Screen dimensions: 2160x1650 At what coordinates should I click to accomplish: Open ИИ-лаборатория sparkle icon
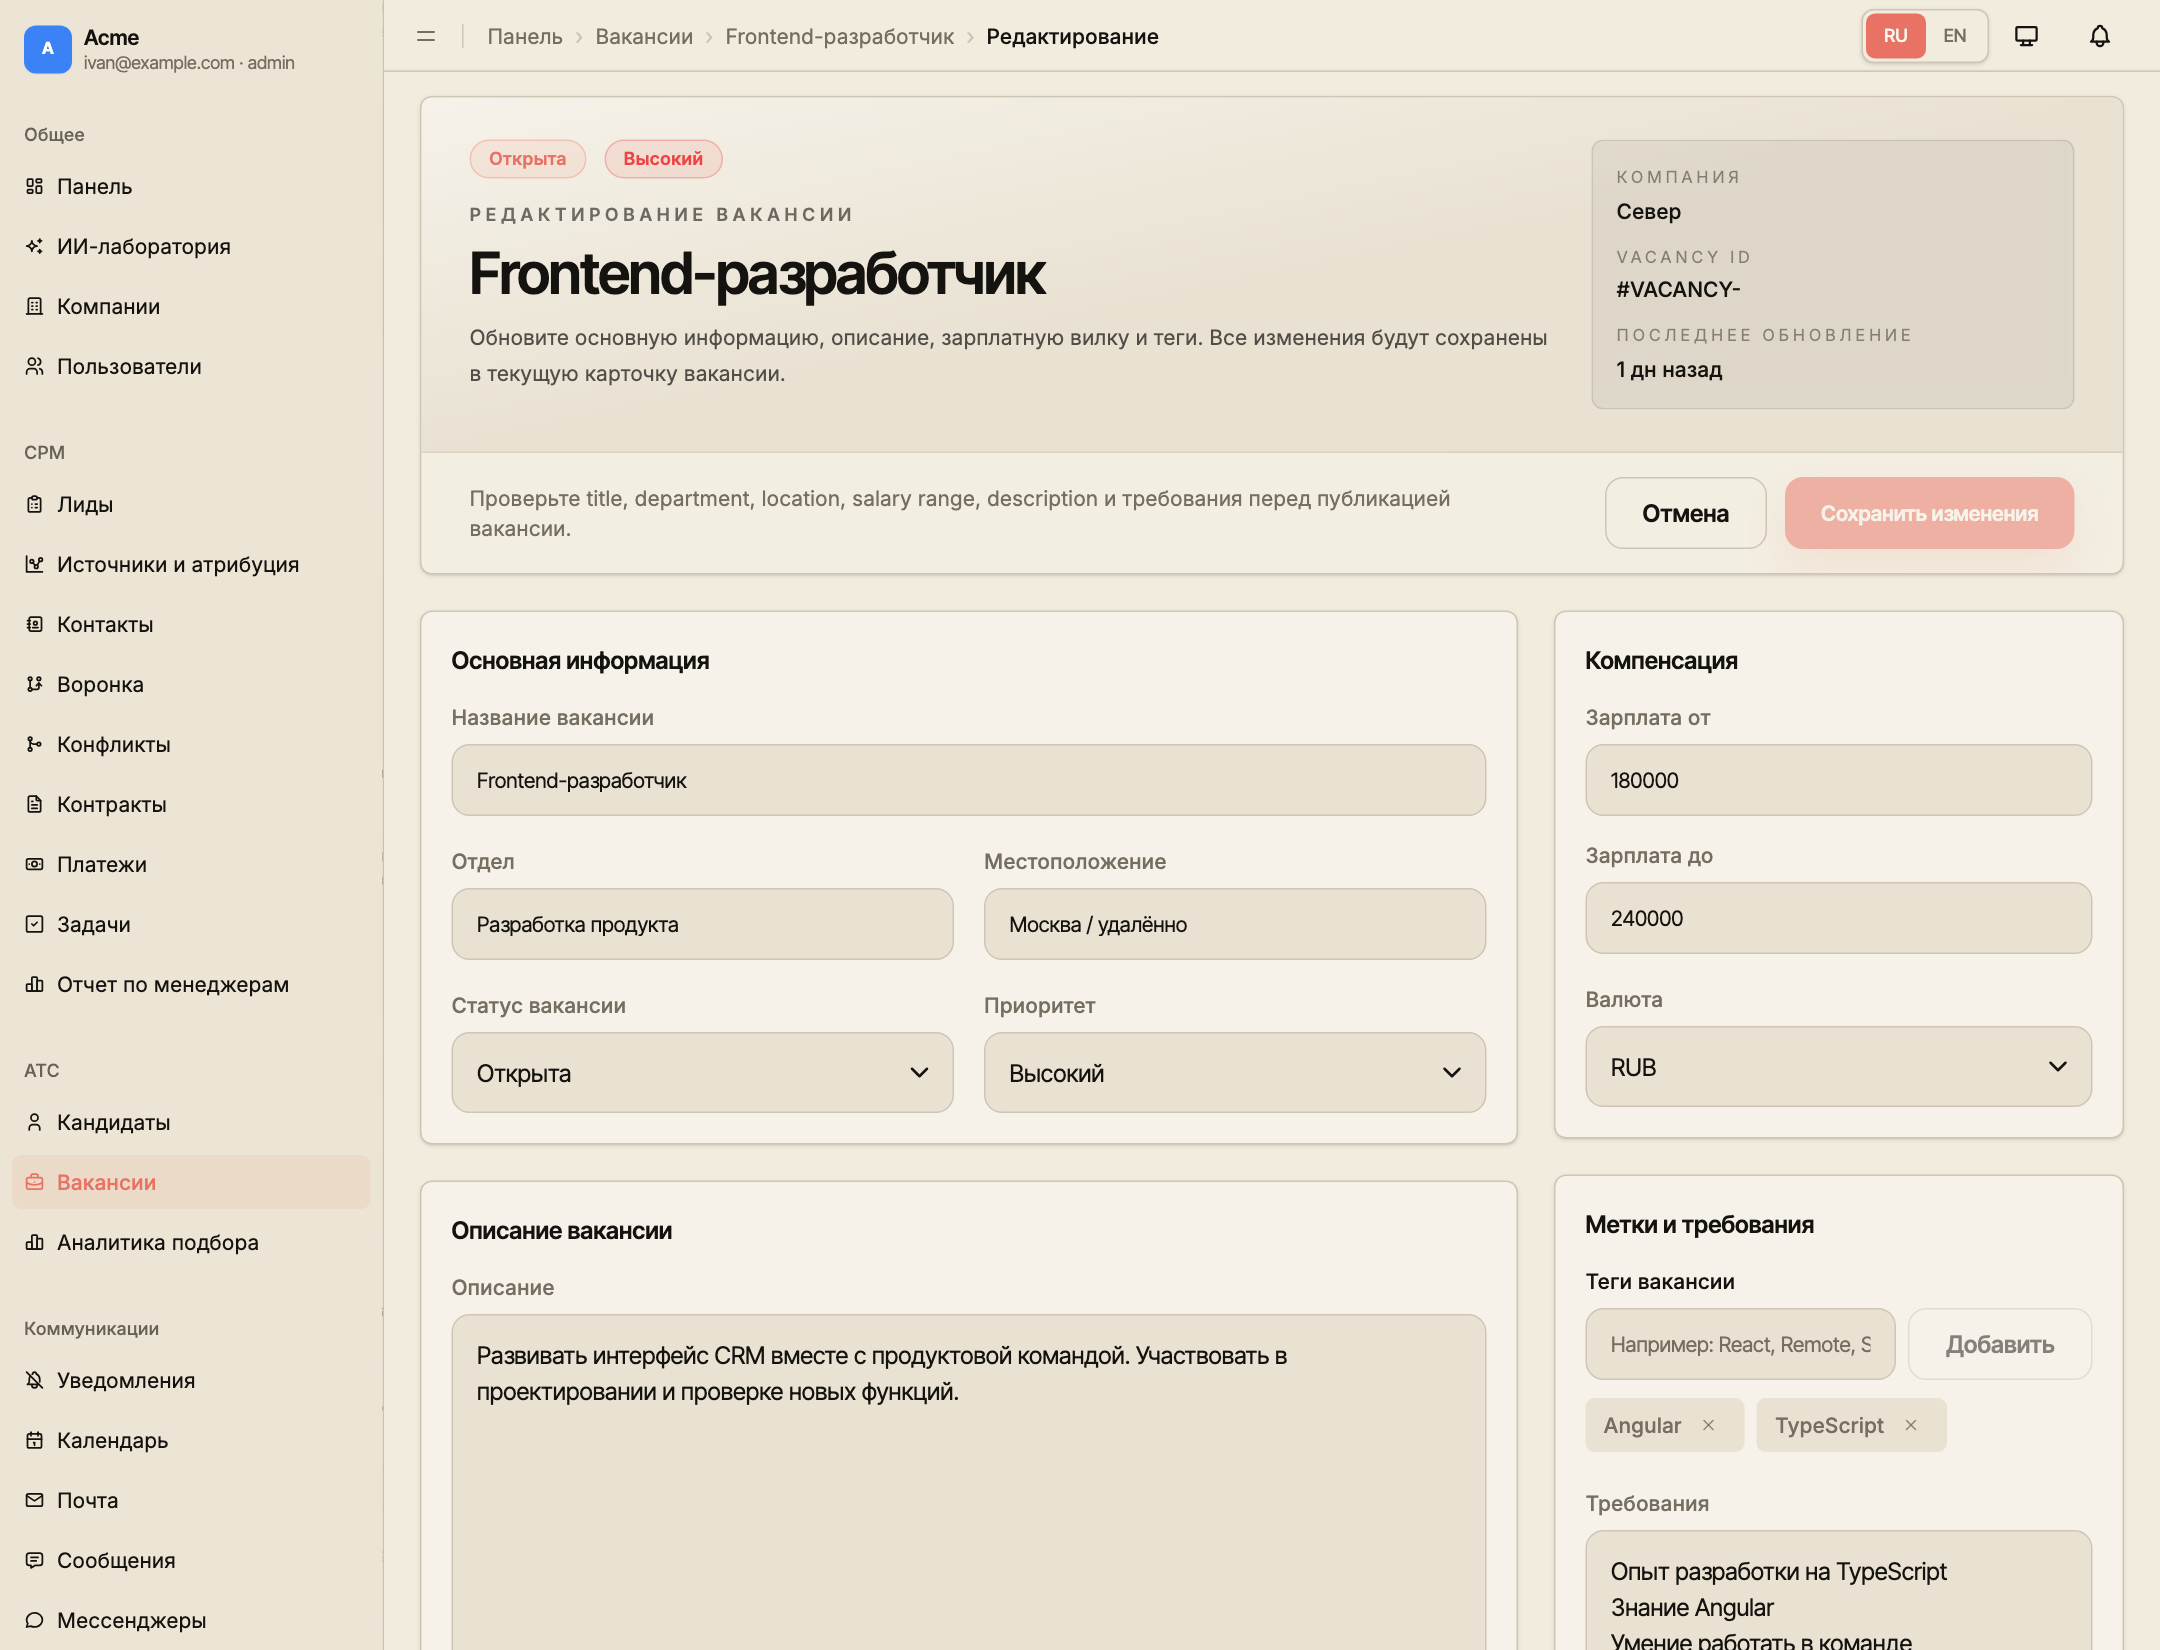point(34,246)
